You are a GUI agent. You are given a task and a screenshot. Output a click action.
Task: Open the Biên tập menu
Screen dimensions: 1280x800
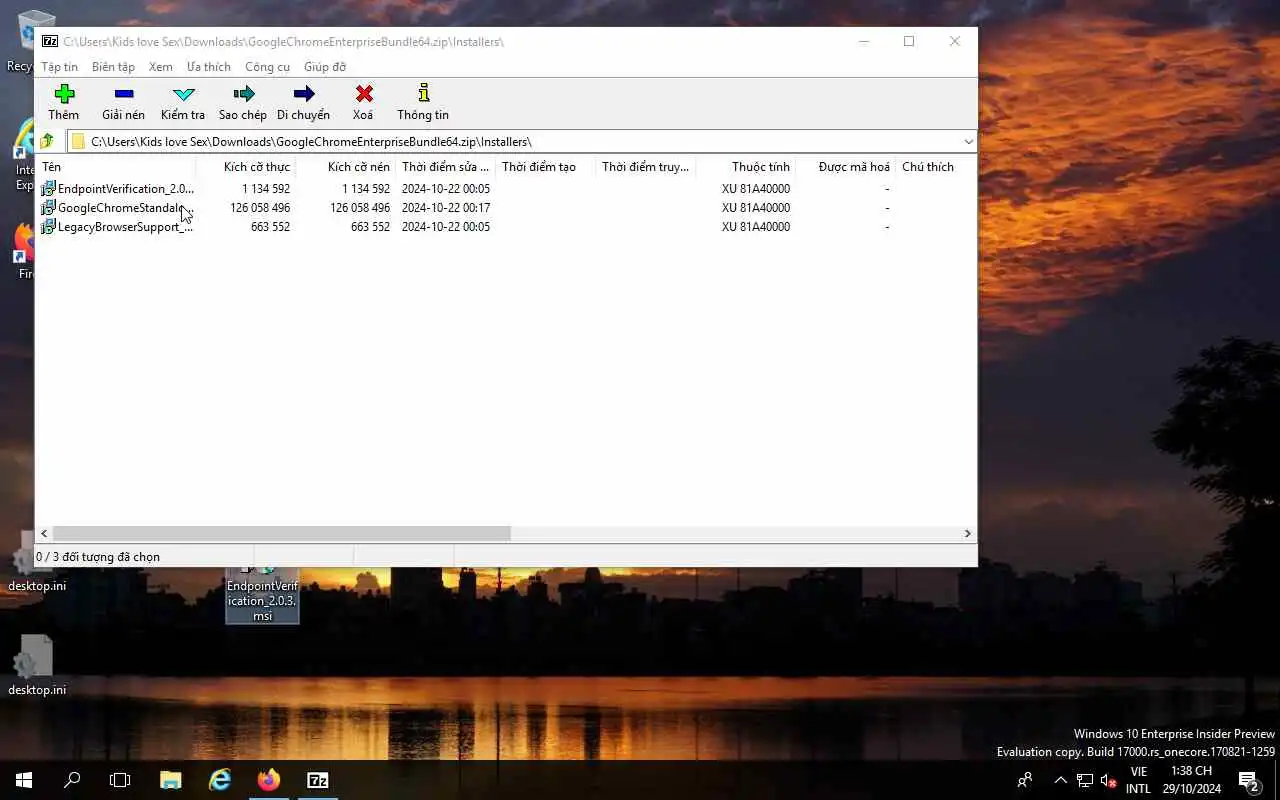(113, 67)
